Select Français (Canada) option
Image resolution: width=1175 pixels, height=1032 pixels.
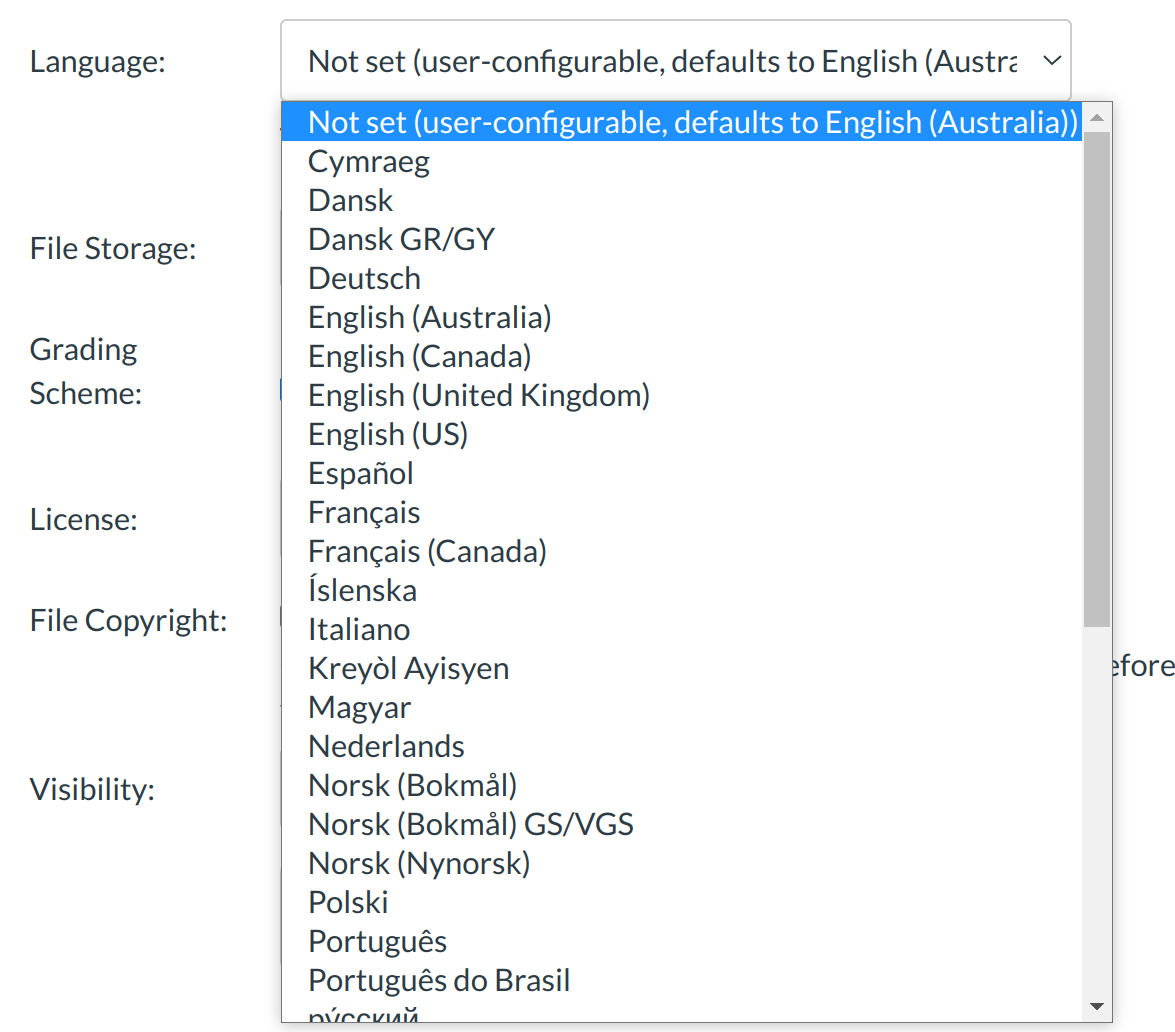(x=427, y=551)
